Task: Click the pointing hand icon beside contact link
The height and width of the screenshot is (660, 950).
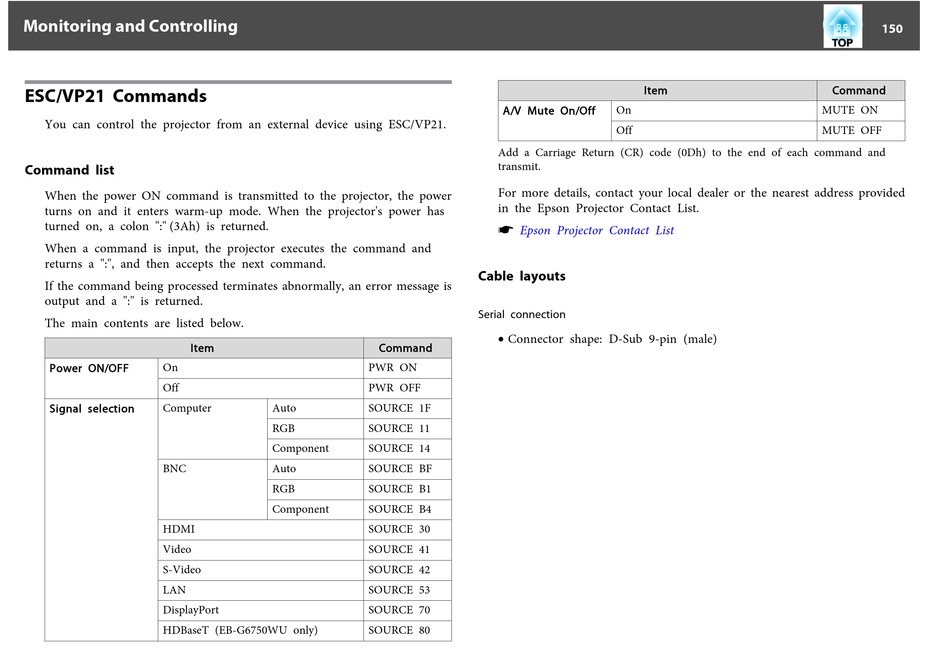Action: 506,230
